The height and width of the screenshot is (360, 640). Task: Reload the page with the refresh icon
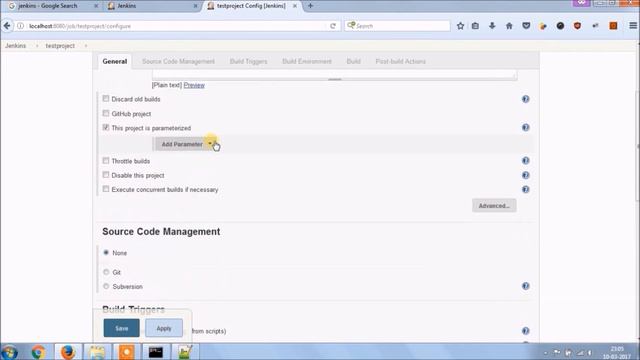tap(333, 26)
